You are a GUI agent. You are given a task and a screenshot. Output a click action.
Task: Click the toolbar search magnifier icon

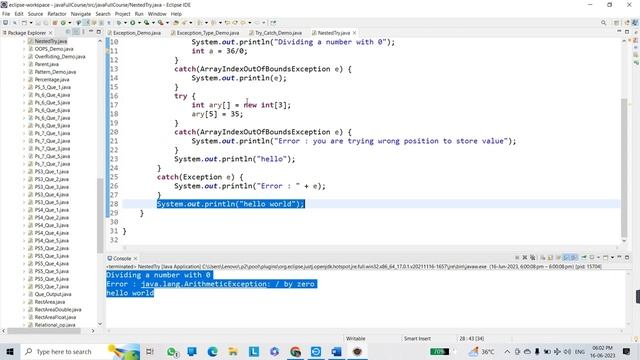point(603,23)
